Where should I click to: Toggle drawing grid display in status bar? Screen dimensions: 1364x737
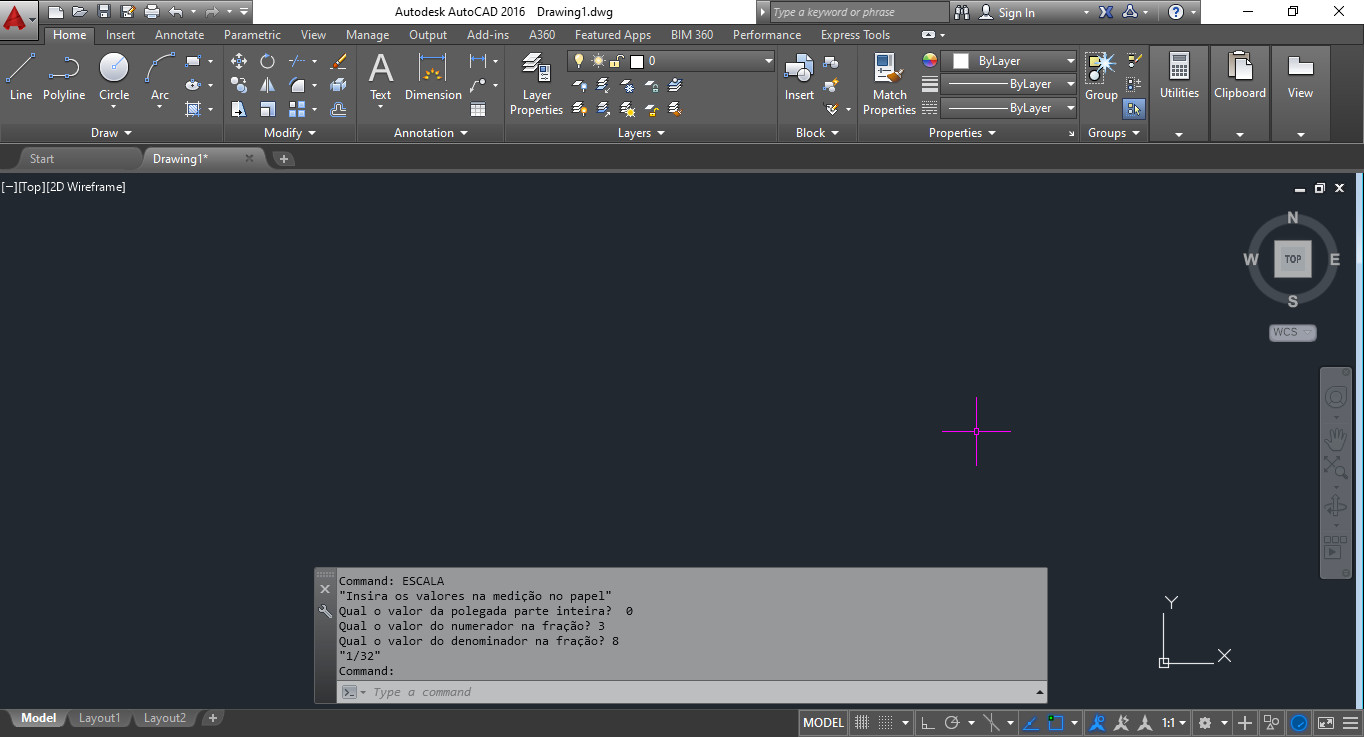(861, 722)
